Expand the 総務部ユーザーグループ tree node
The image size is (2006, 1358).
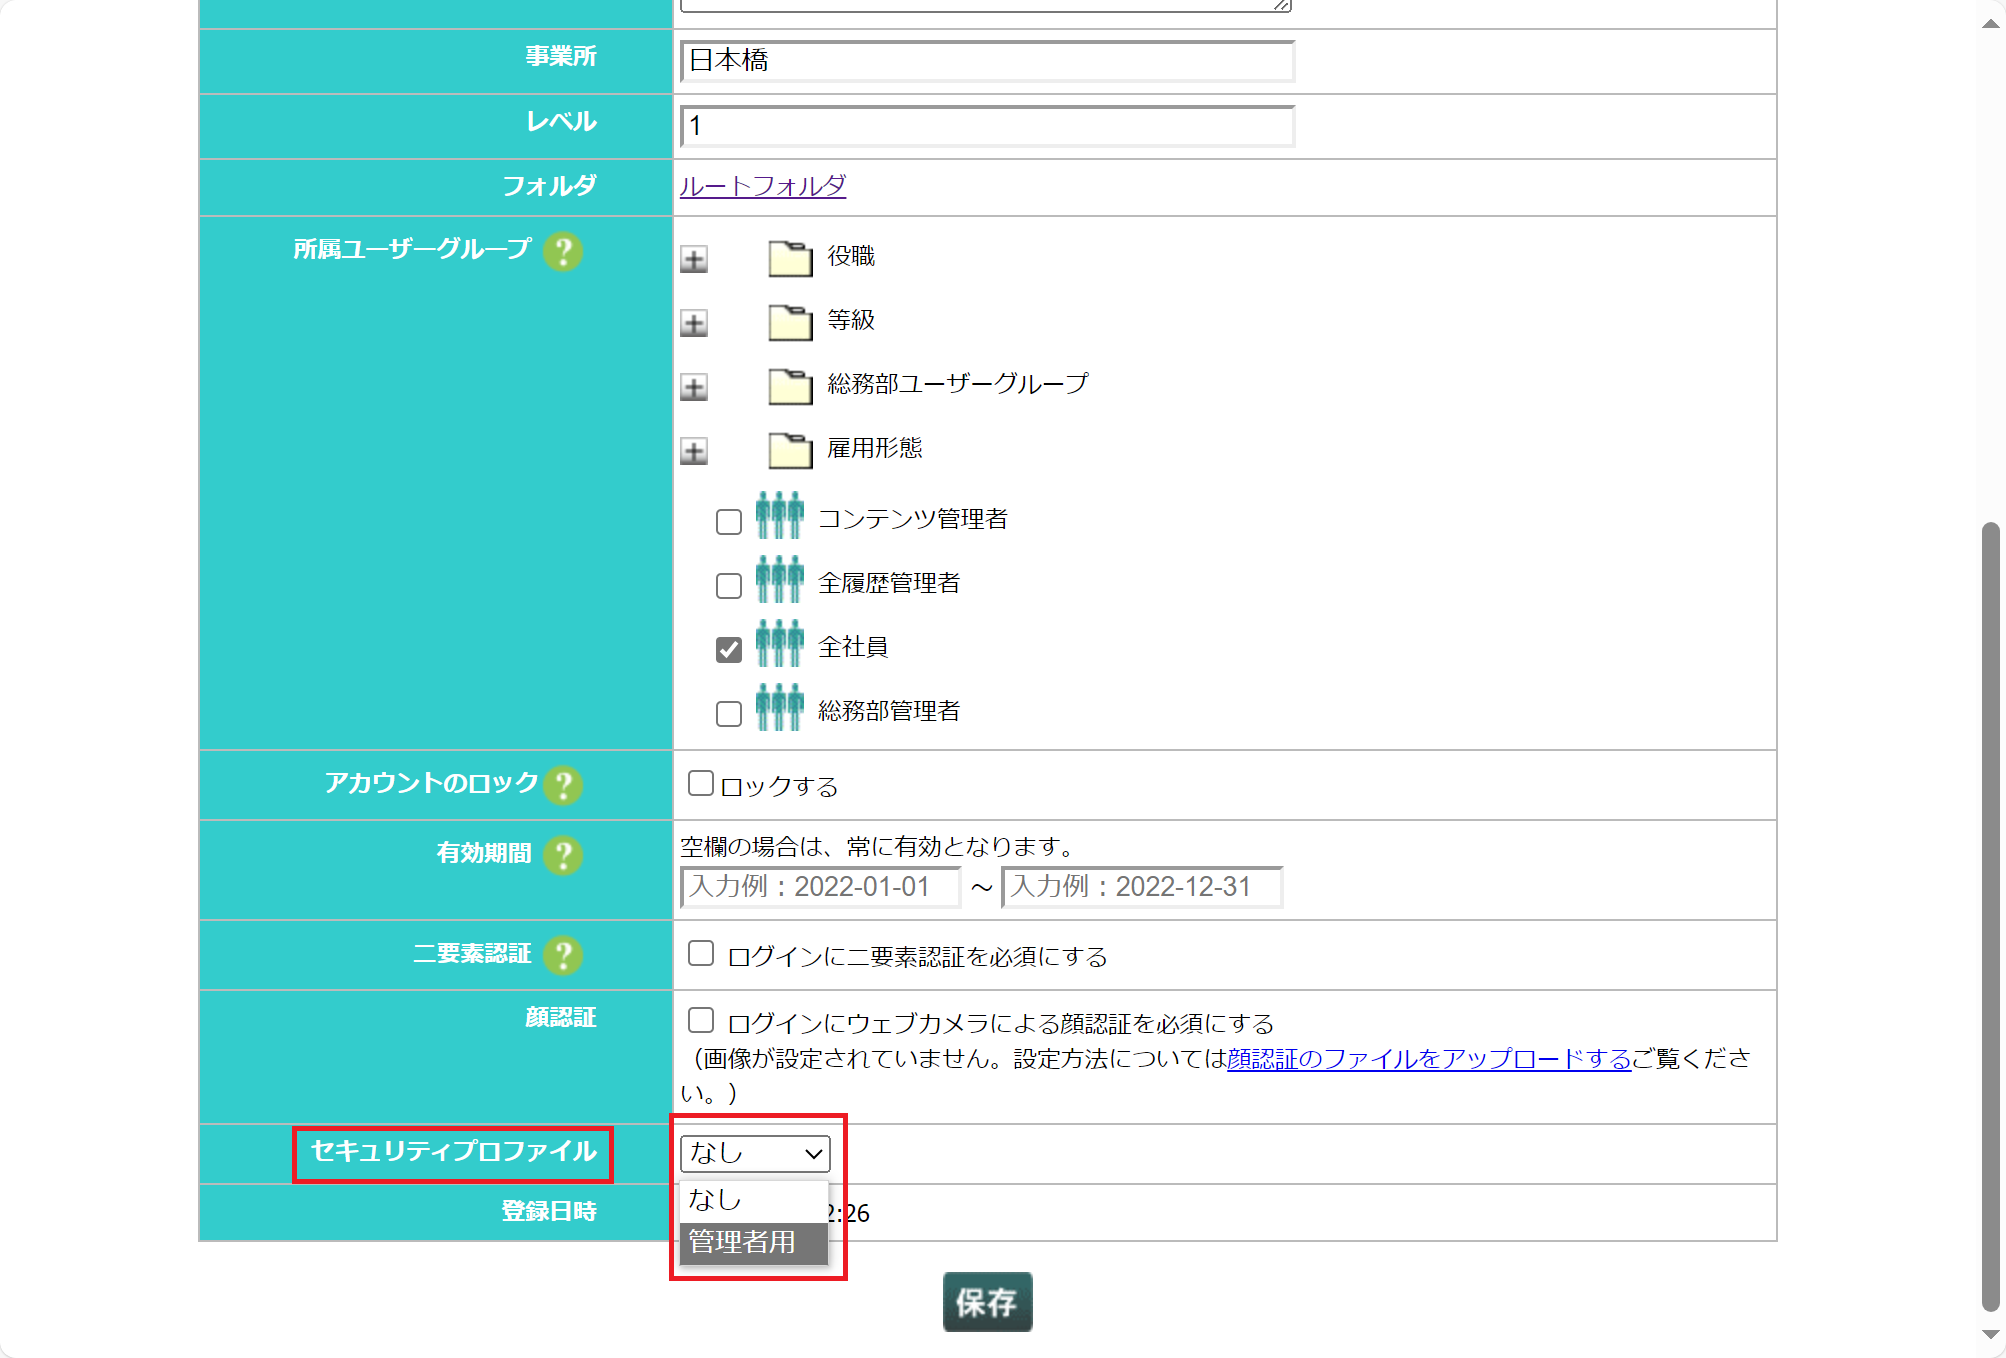(x=694, y=387)
